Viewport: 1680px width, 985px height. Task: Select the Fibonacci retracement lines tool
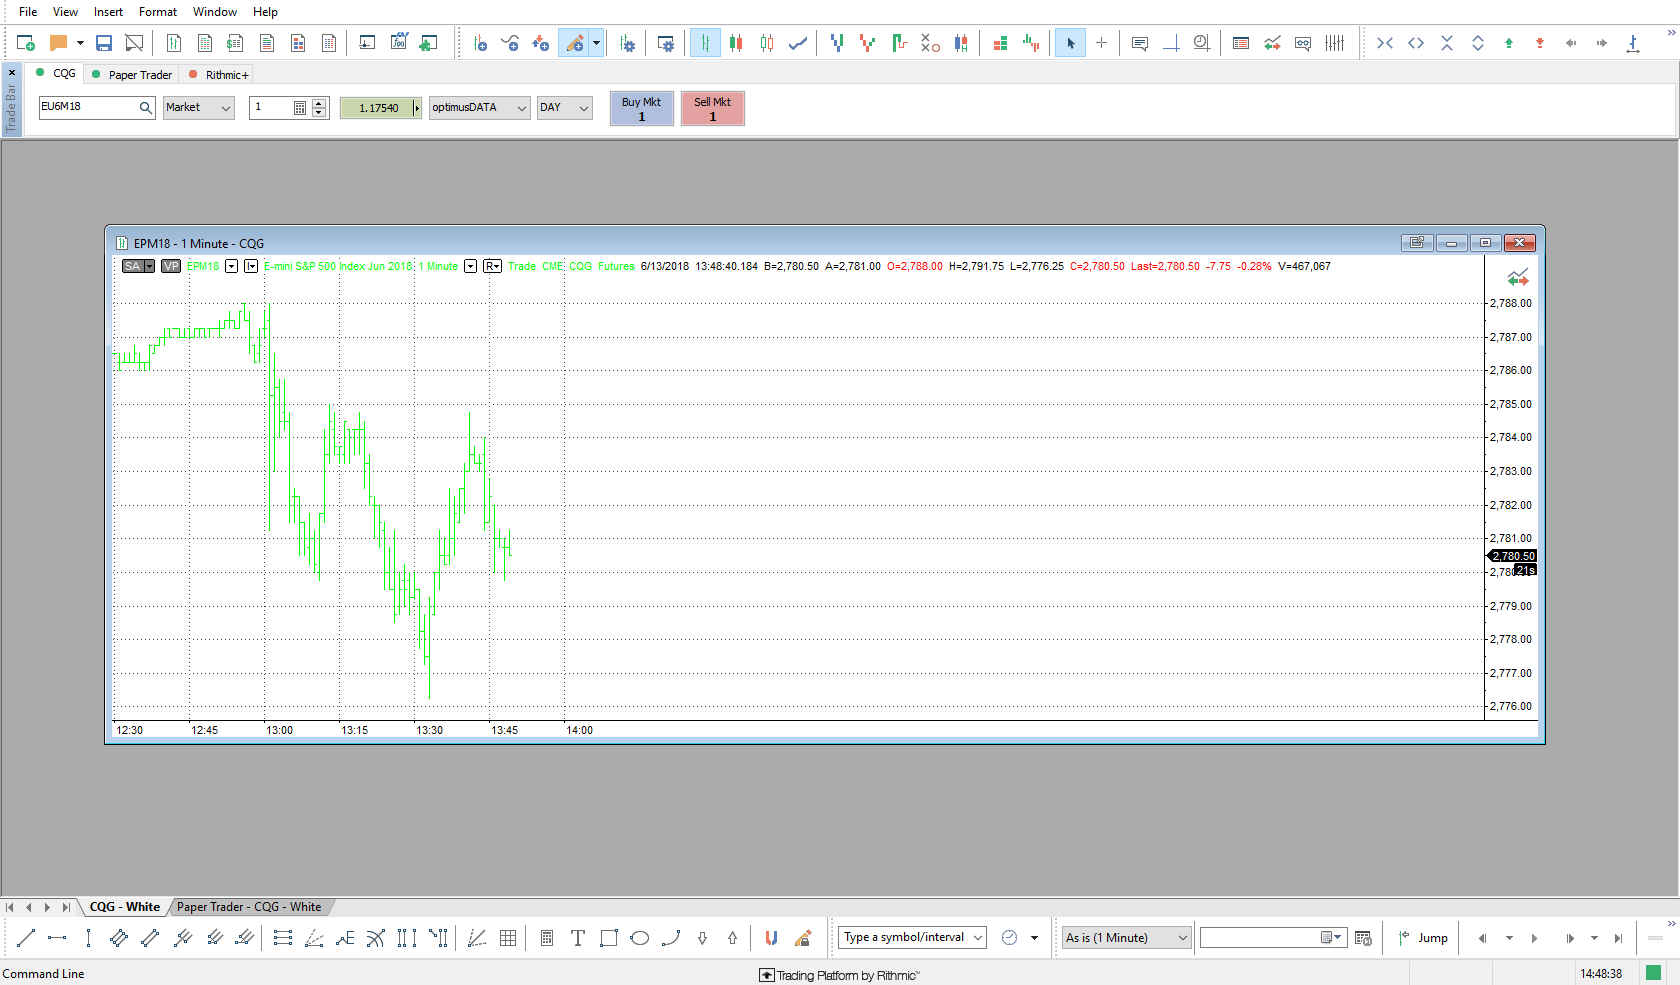click(x=283, y=938)
